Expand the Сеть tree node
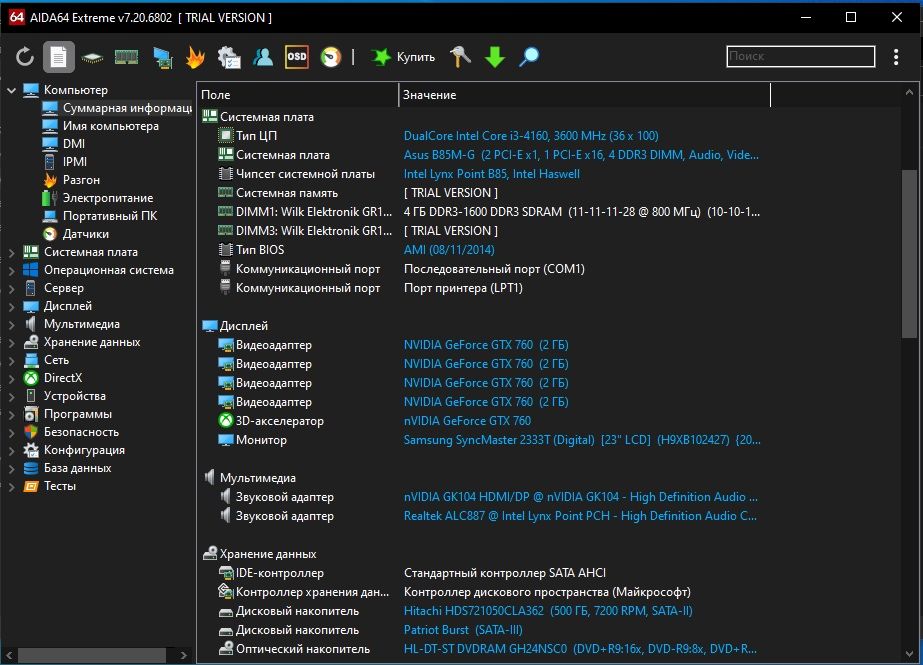The height and width of the screenshot is (665, 923). click(x=11, y=360)
